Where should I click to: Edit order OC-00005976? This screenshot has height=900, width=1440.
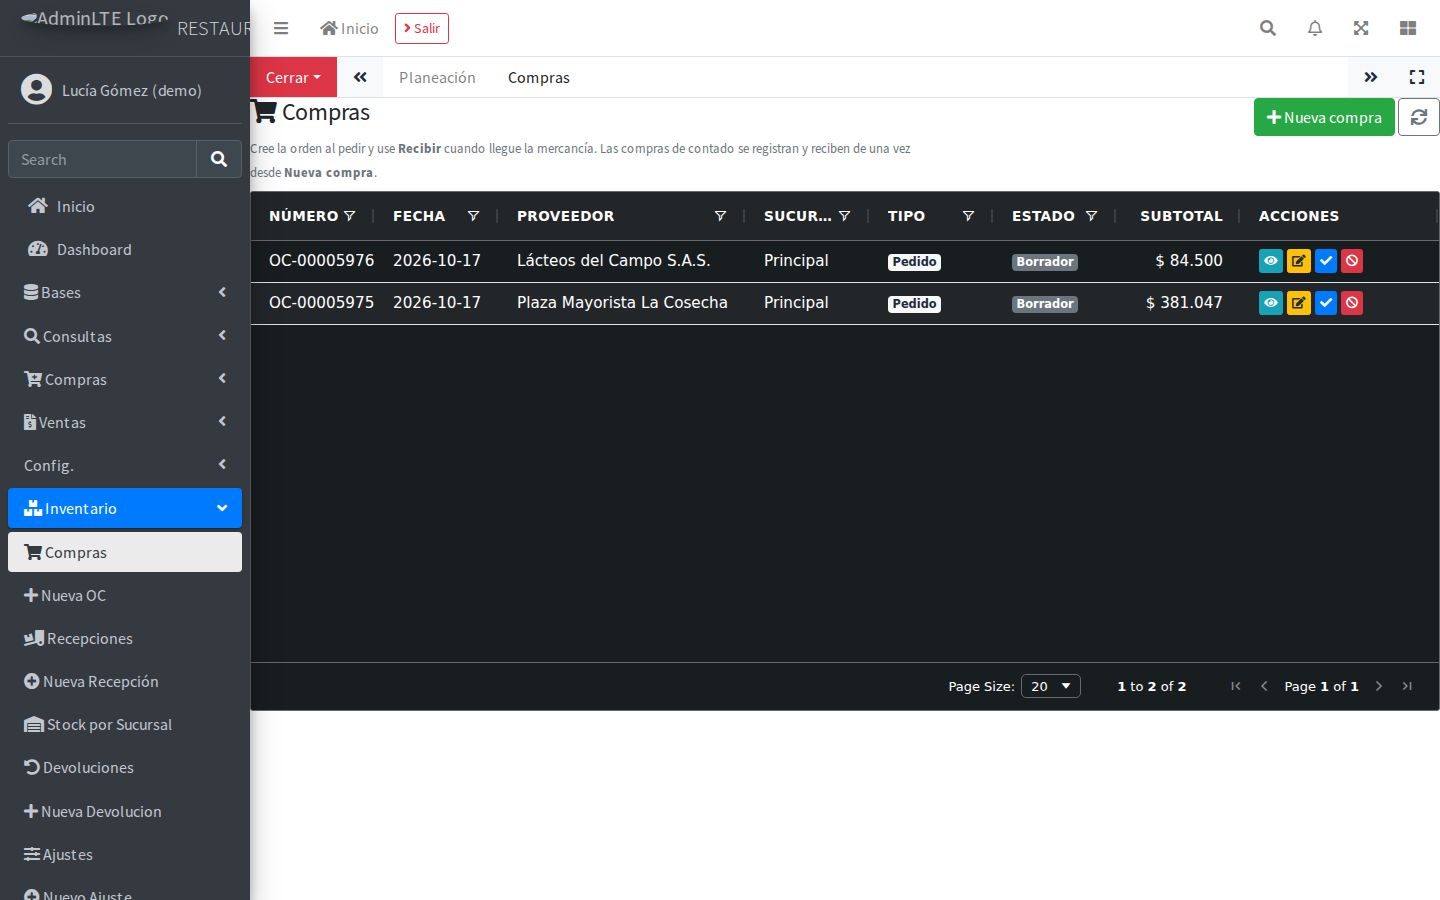(1298, 261)
